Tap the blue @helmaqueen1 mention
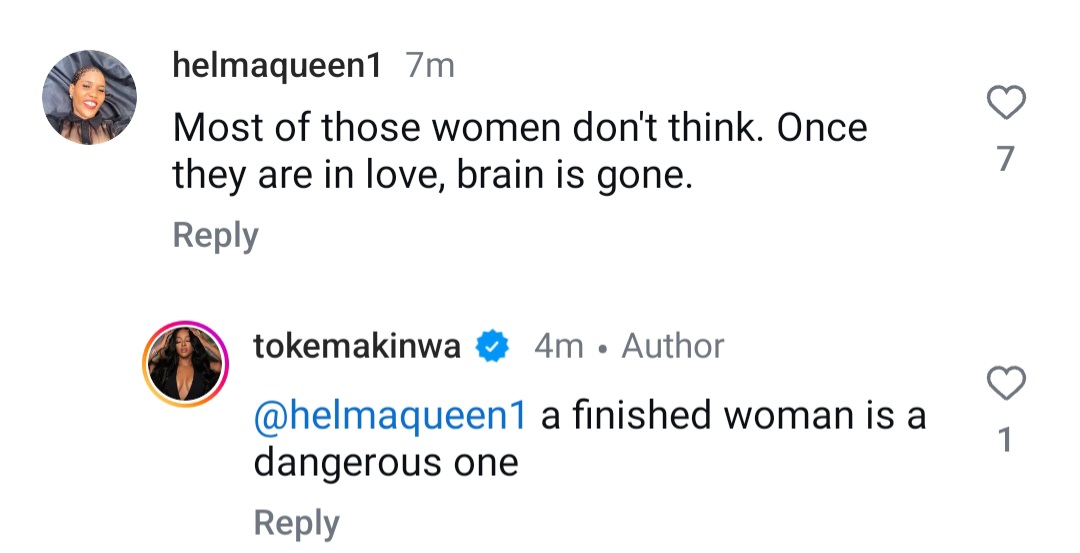Screen dimensions: 1080x553 [390, 416]
